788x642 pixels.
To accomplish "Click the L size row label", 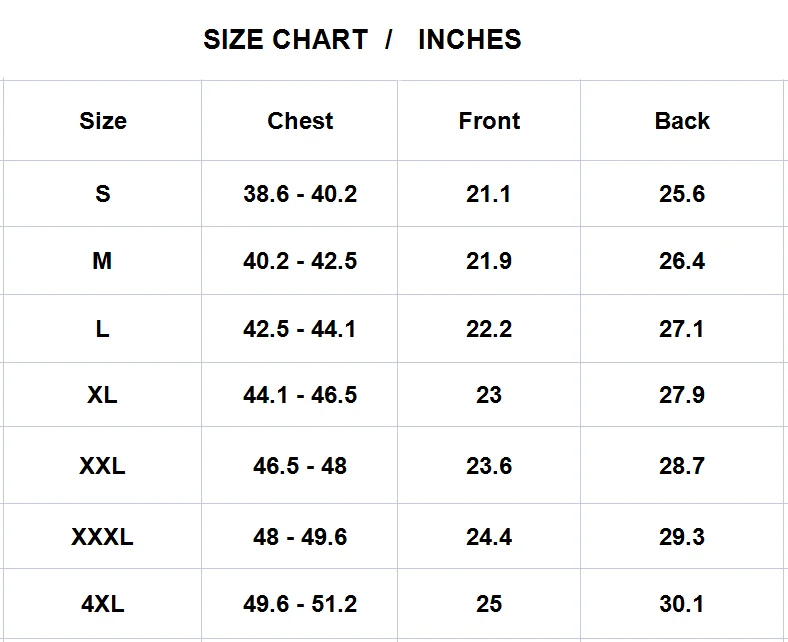I will pyautogui.click(x=102, y=329).
